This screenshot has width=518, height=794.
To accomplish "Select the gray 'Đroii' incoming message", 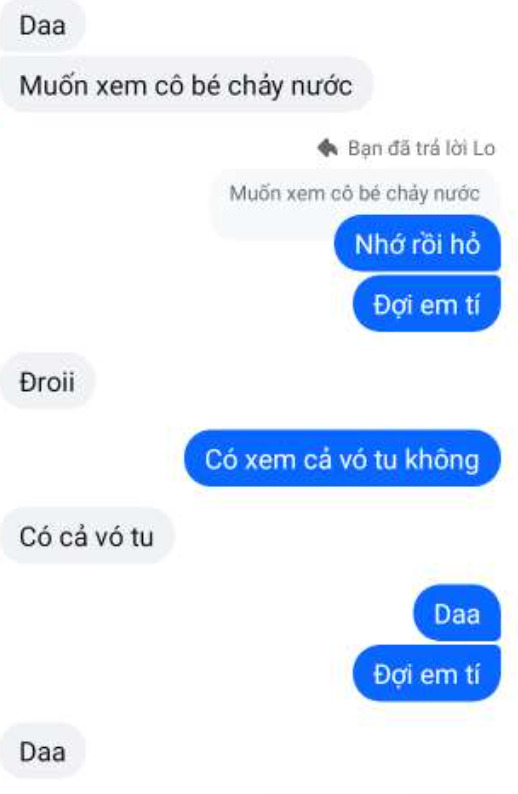I will point(47,381).
